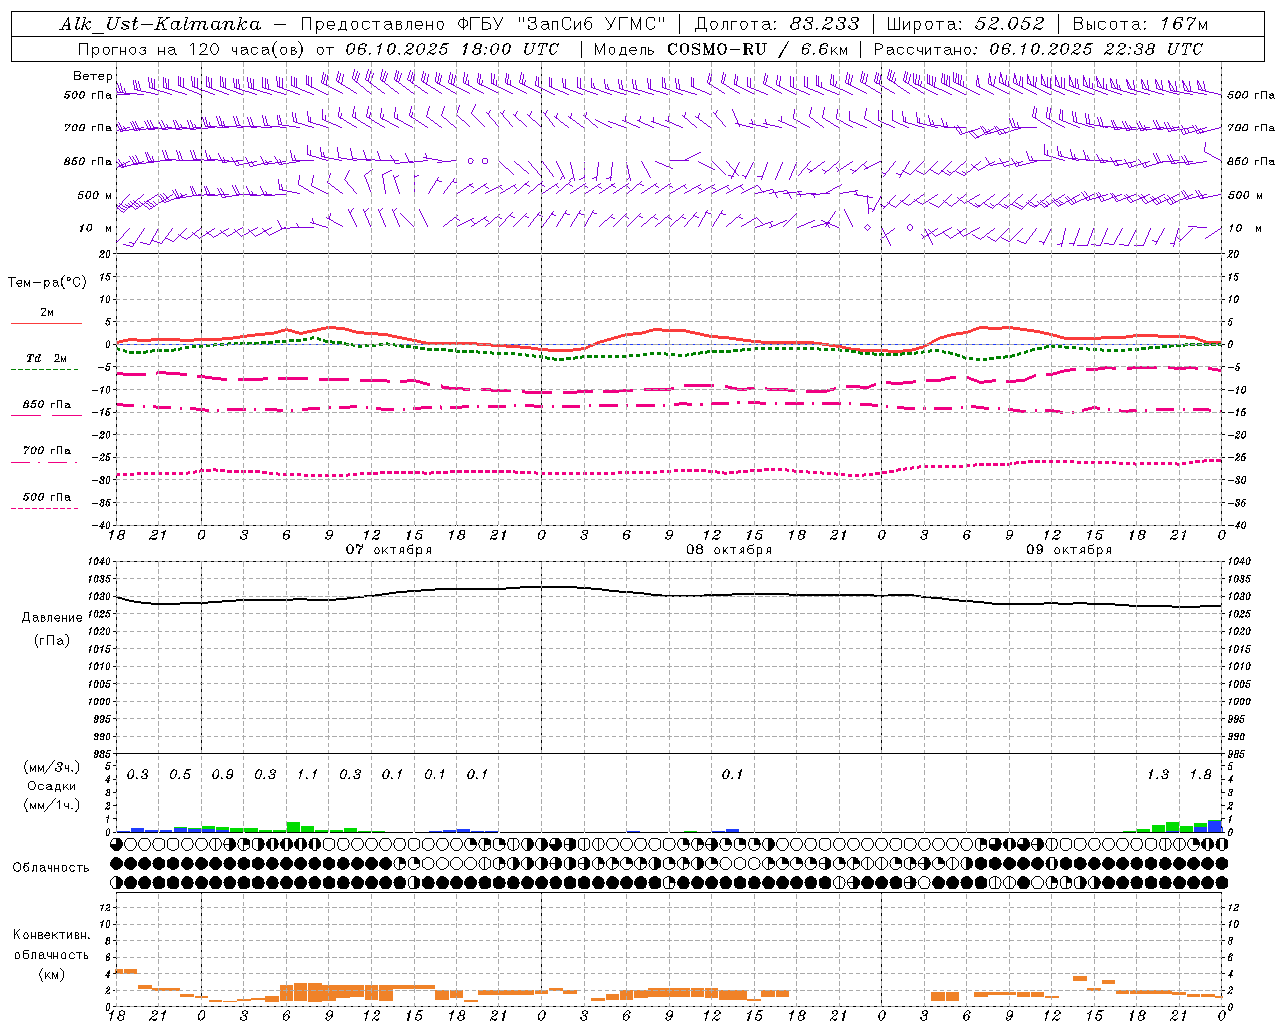Click the Ветер panel label
Image resolution: width=1280 pixels, height=1024 pixels.
coord(93,76)
